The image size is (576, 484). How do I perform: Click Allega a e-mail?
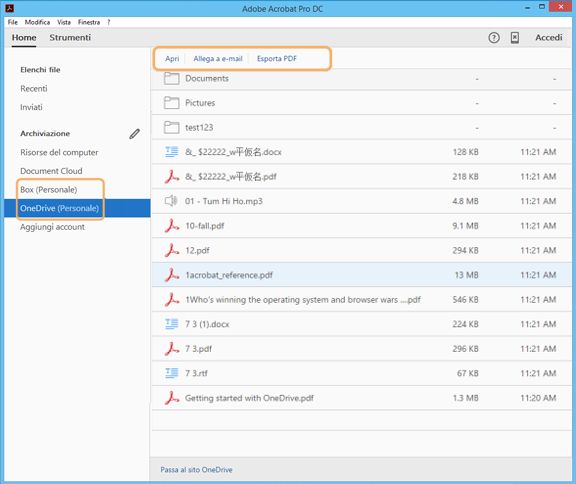point(218,59)
